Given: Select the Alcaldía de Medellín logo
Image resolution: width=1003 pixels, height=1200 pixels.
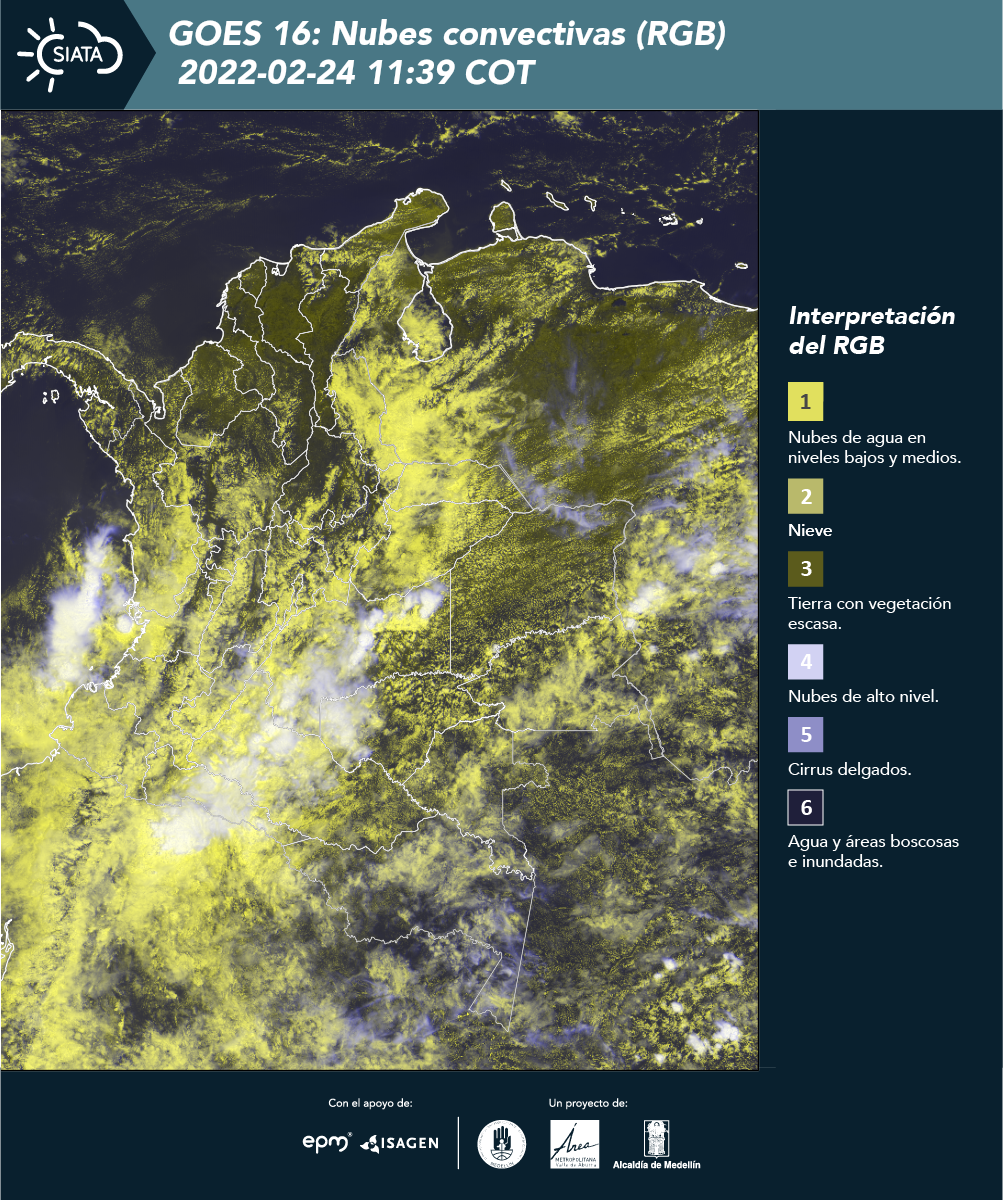Looking at the screenshot, I should (x=657, y=1144).
